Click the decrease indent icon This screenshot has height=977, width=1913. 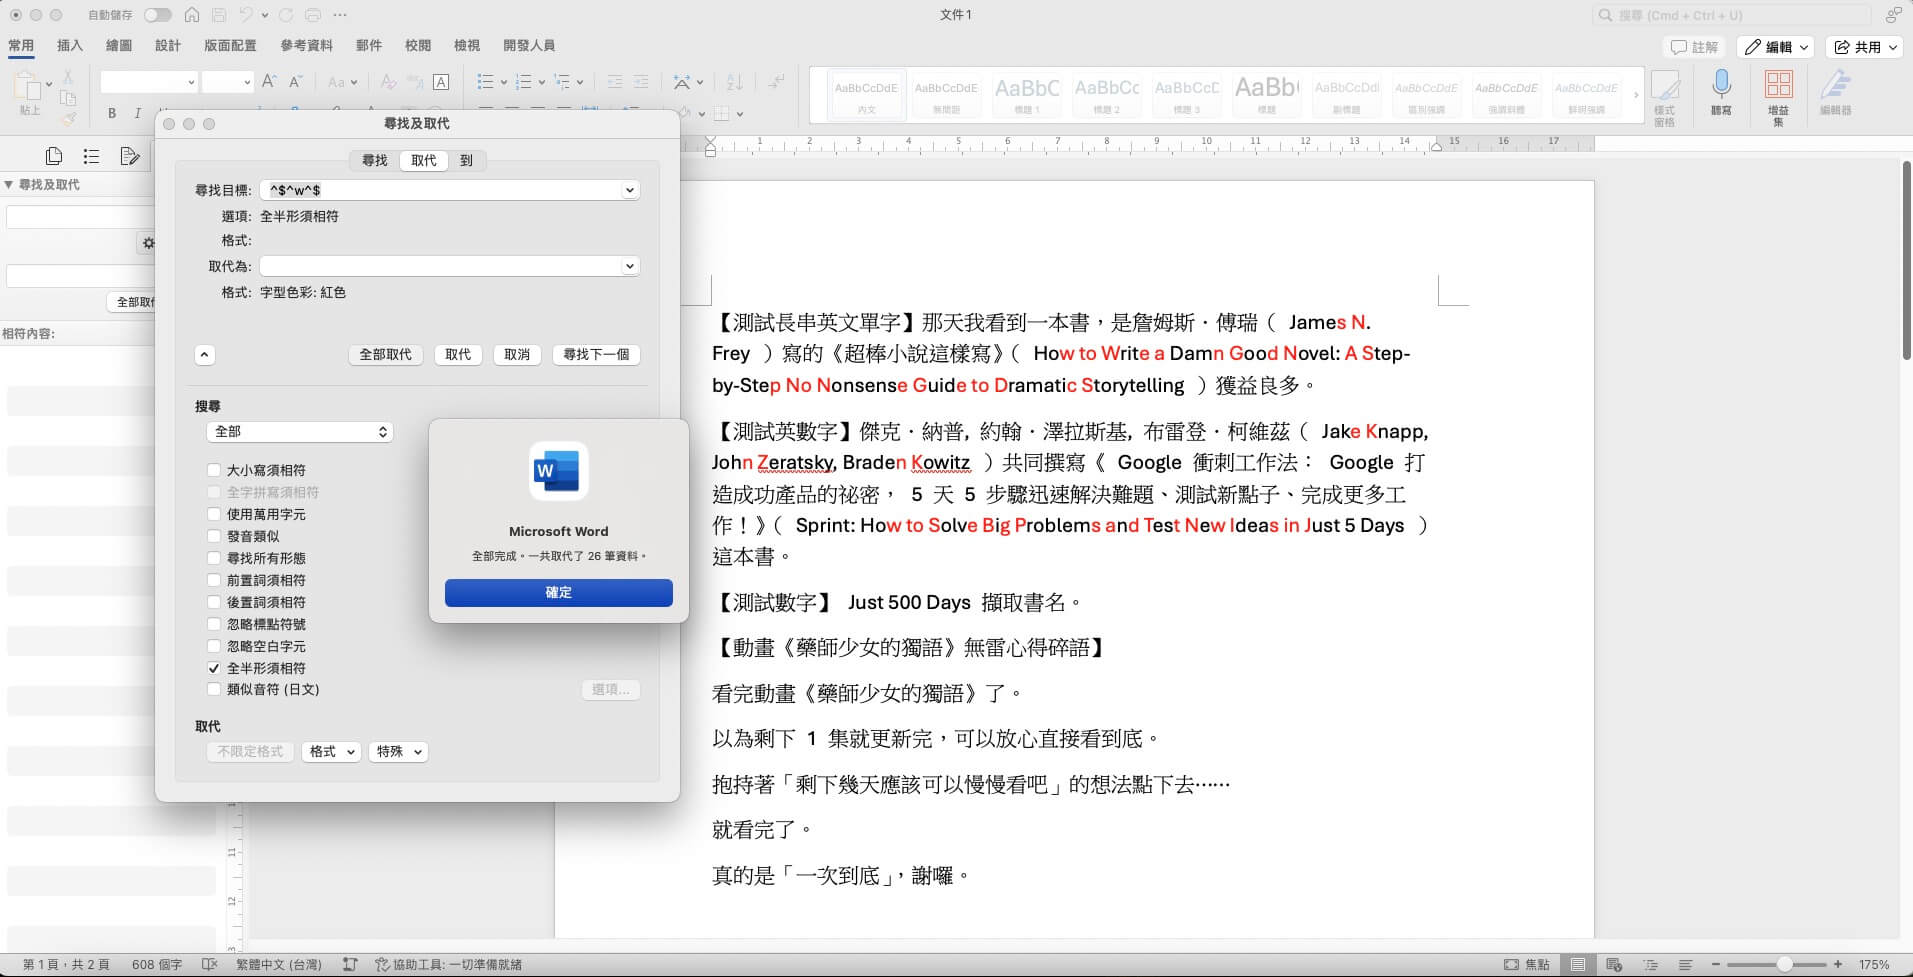point(615,82)
